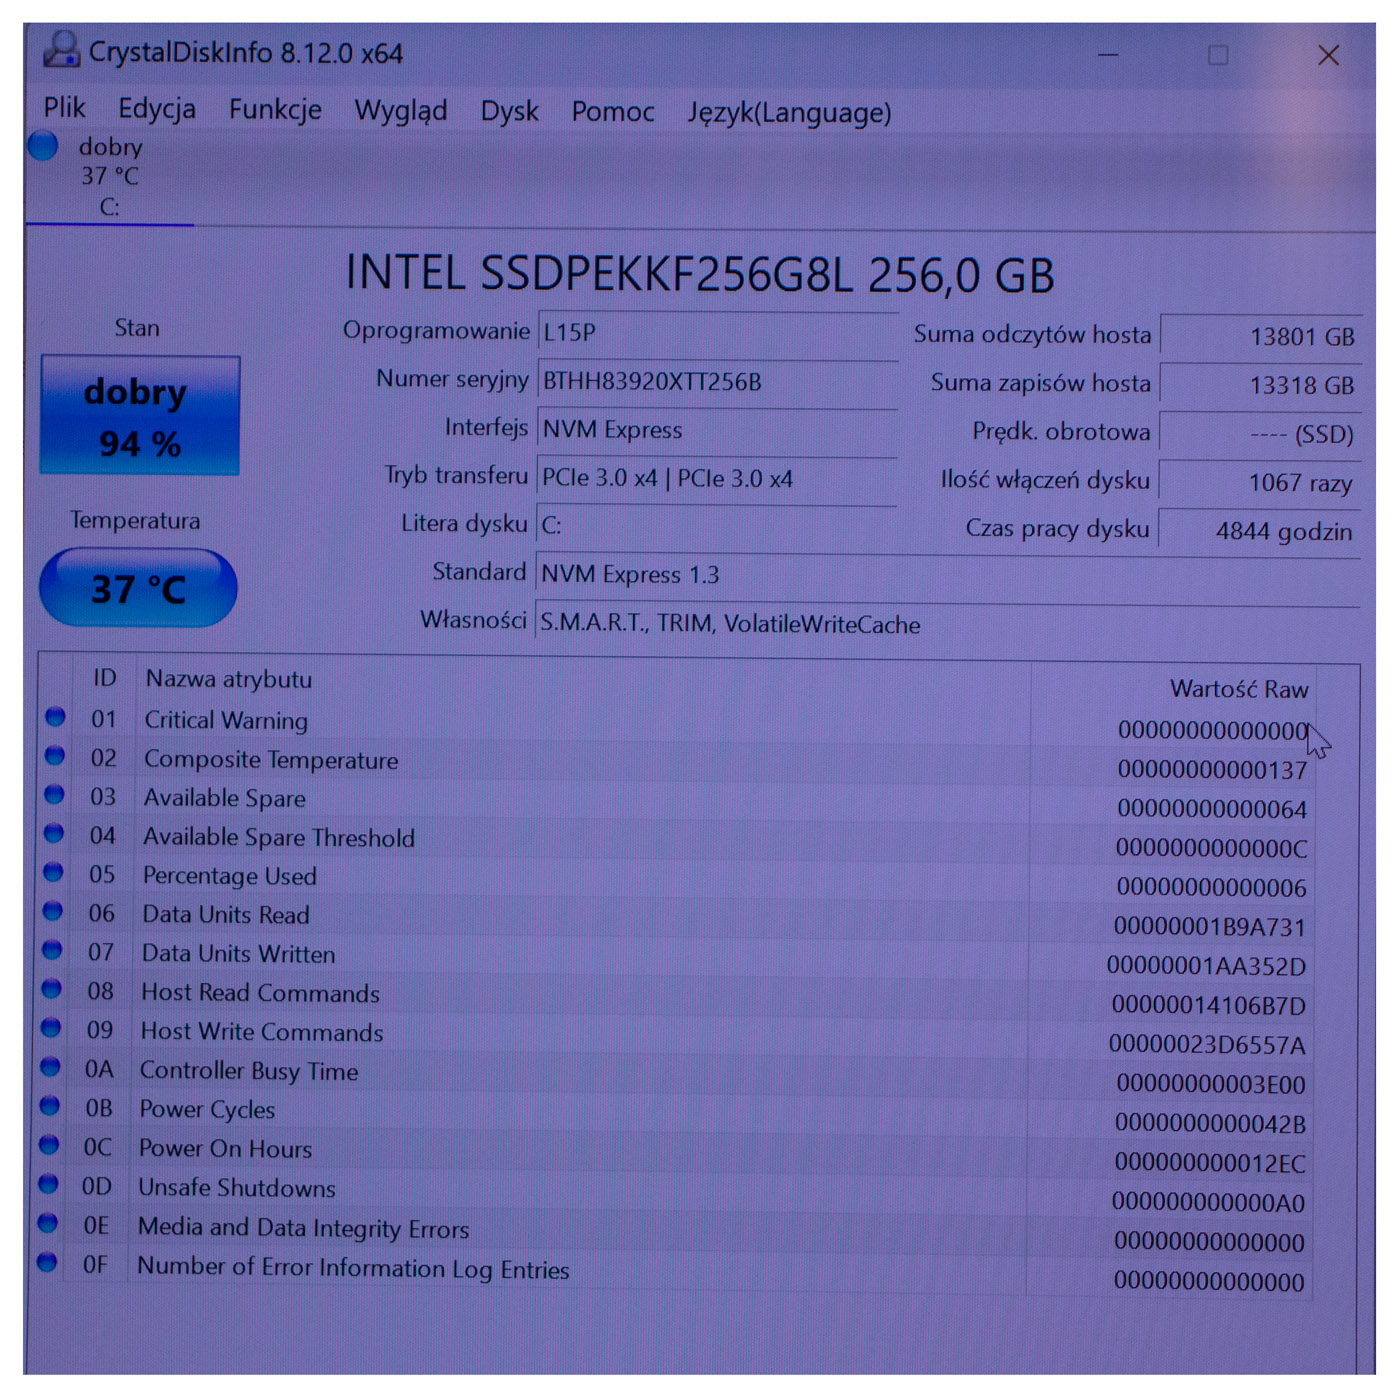Click the Nazwa atrybutu column header
This screenshot has height=1400, width=1400.
pos(229,679)
